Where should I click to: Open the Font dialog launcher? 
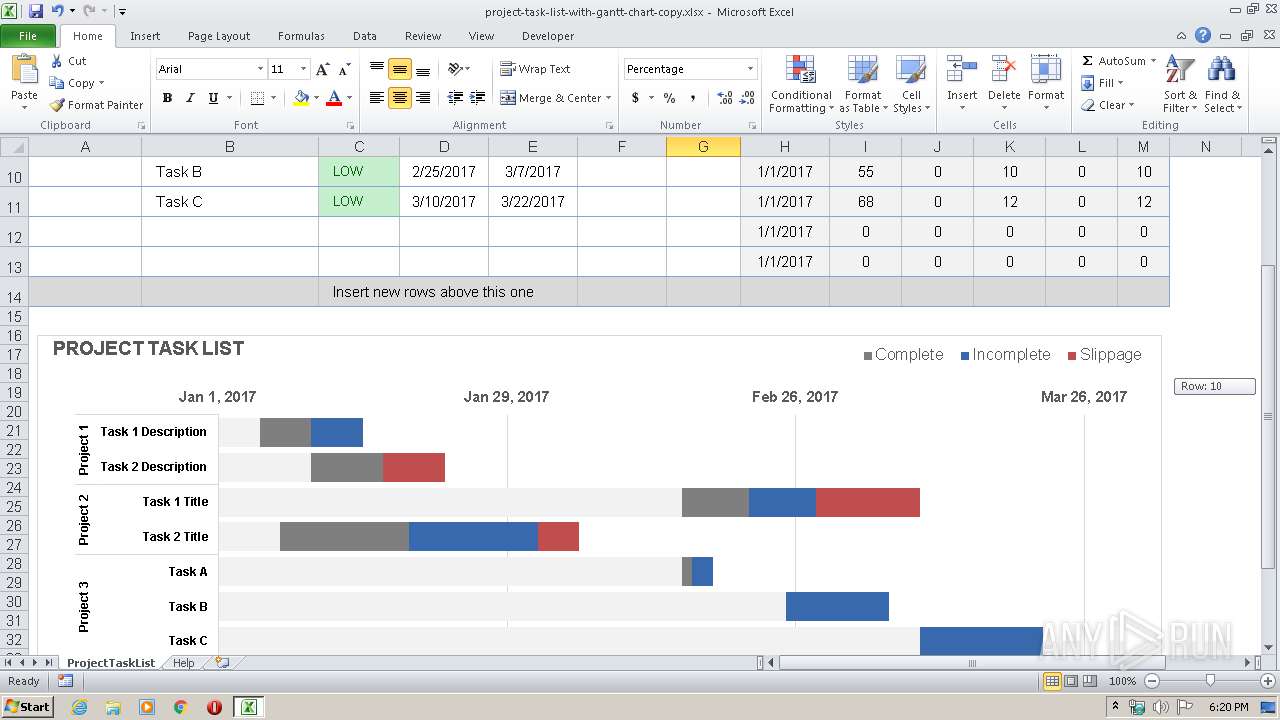tap(350, 126)
